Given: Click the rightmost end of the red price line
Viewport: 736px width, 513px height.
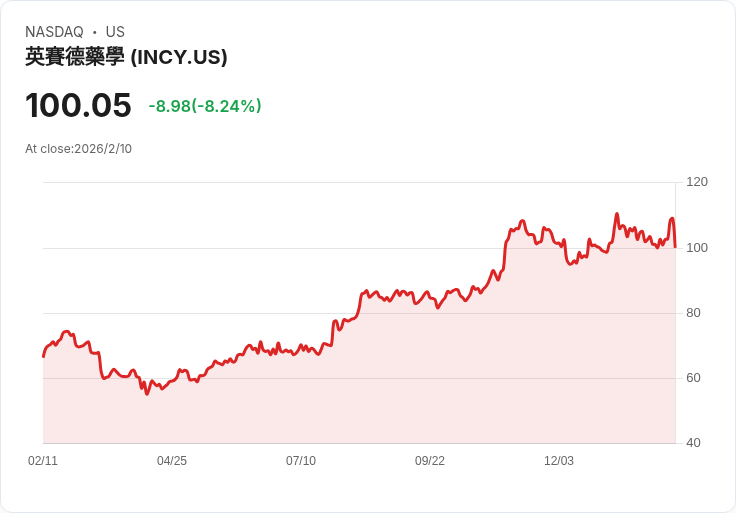Looking at the screenshot, I should click(x=675, y=246).
